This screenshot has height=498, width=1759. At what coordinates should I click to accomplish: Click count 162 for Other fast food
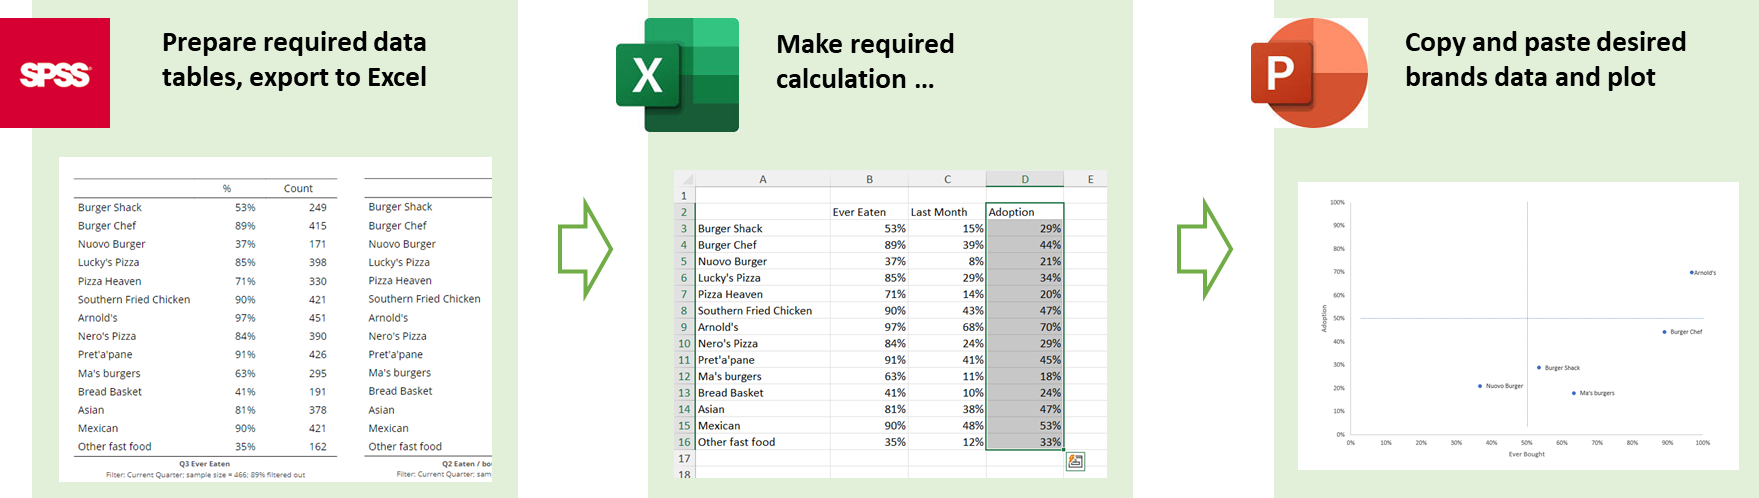pos(318,447)
